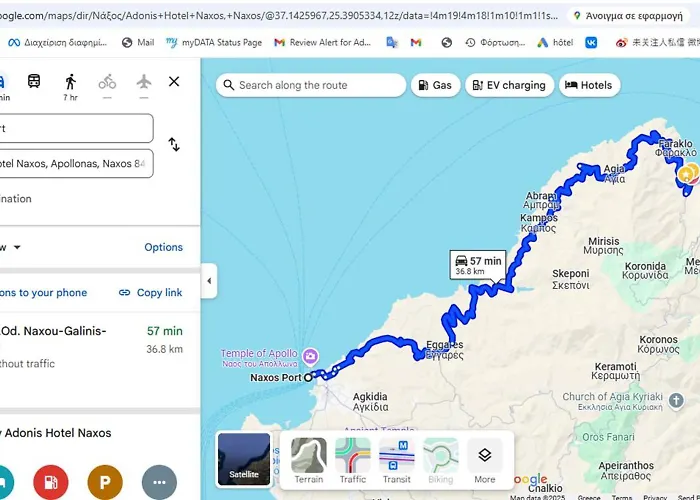
Task: Close the directions panel
Action: pos(174,82)
